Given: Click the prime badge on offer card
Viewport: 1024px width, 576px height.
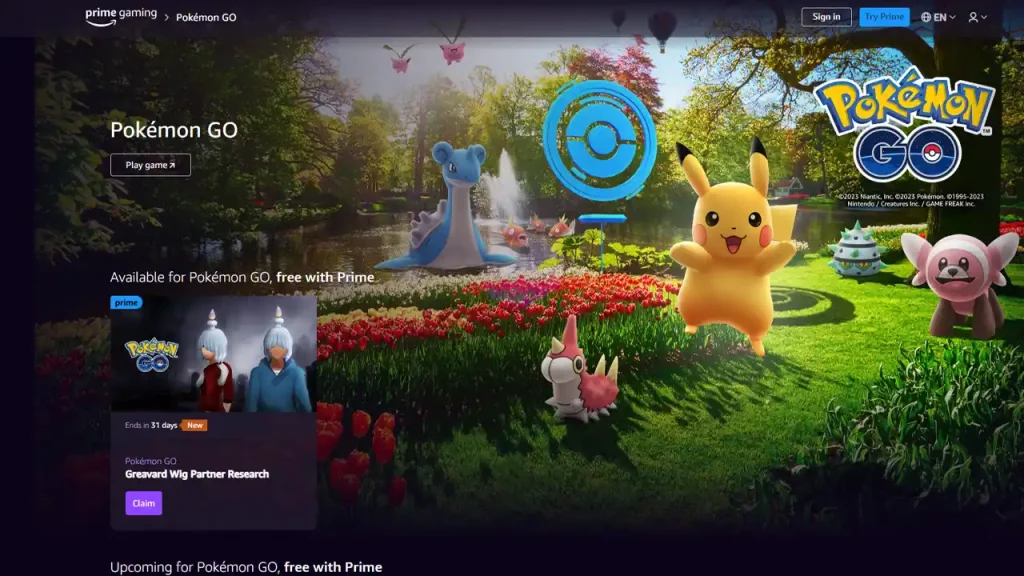Looking at the screenshot, I should tap(126, 302).
